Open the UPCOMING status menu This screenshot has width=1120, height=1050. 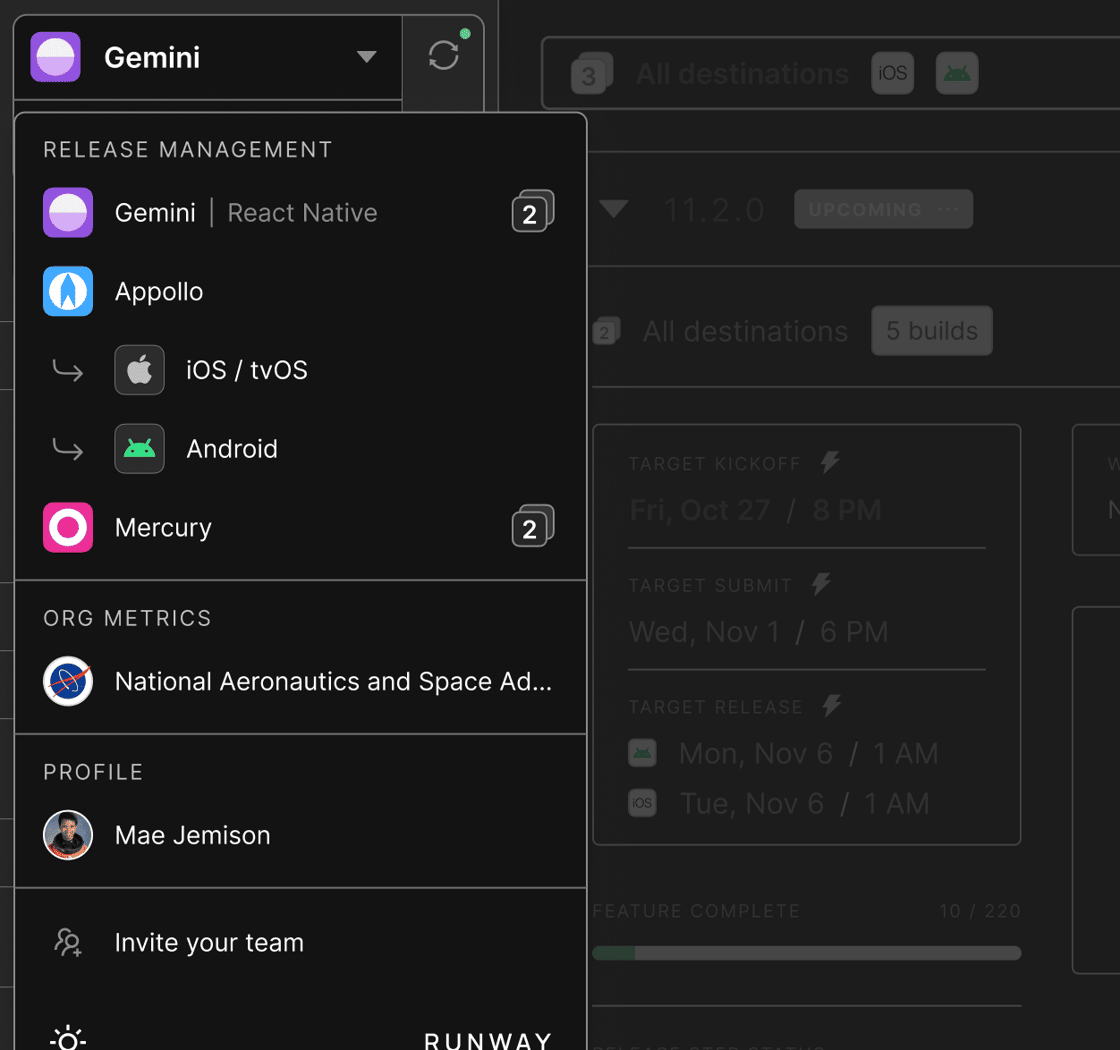[884, 209]
